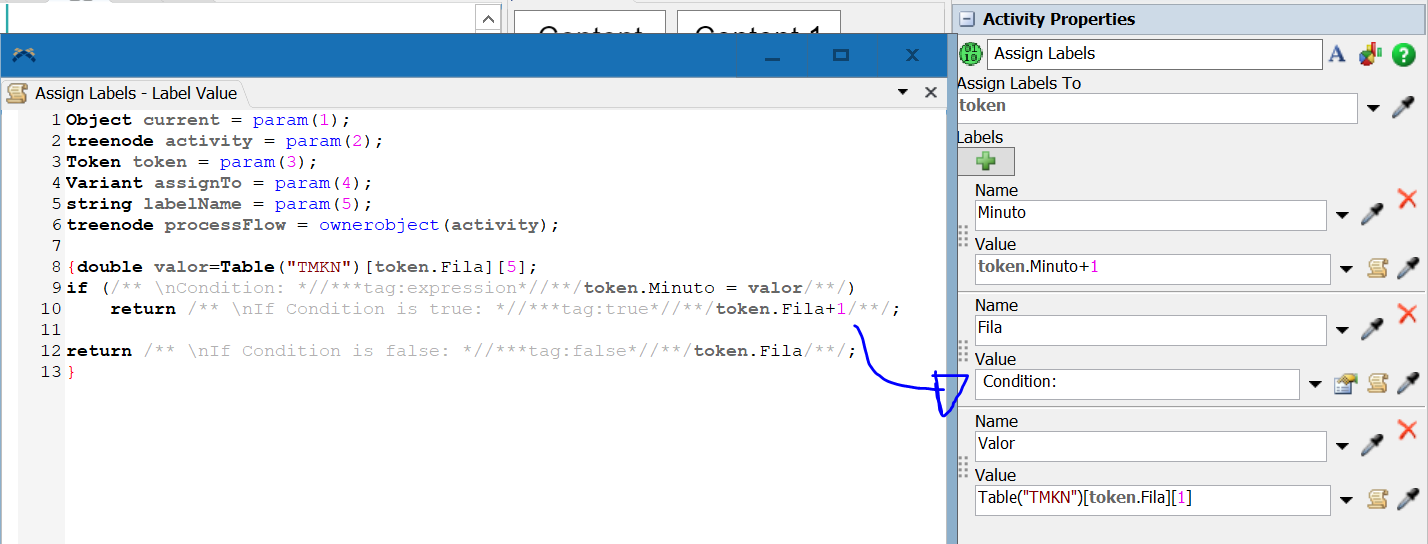Click the eyedropper next to Valor name

point(1372,445)
